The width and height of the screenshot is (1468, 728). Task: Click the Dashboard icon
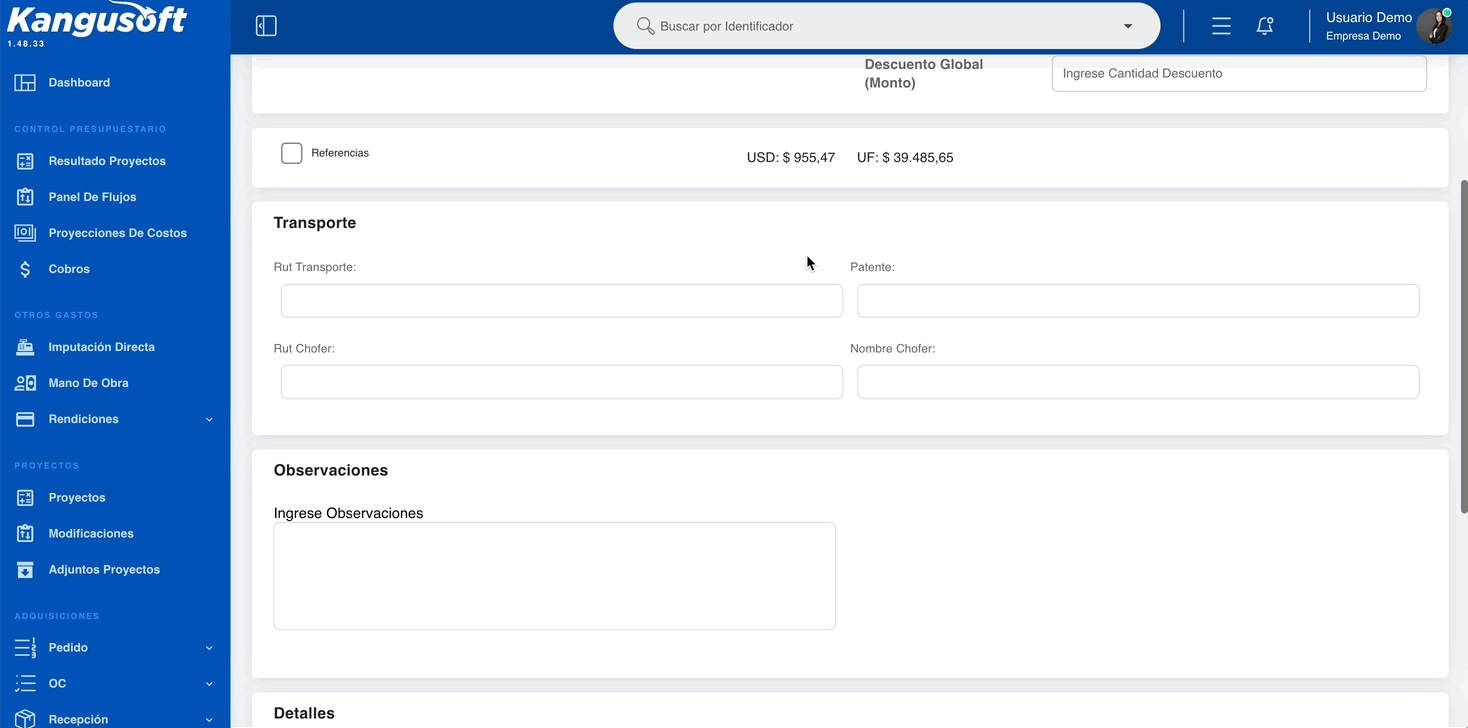tap(25, 83)
